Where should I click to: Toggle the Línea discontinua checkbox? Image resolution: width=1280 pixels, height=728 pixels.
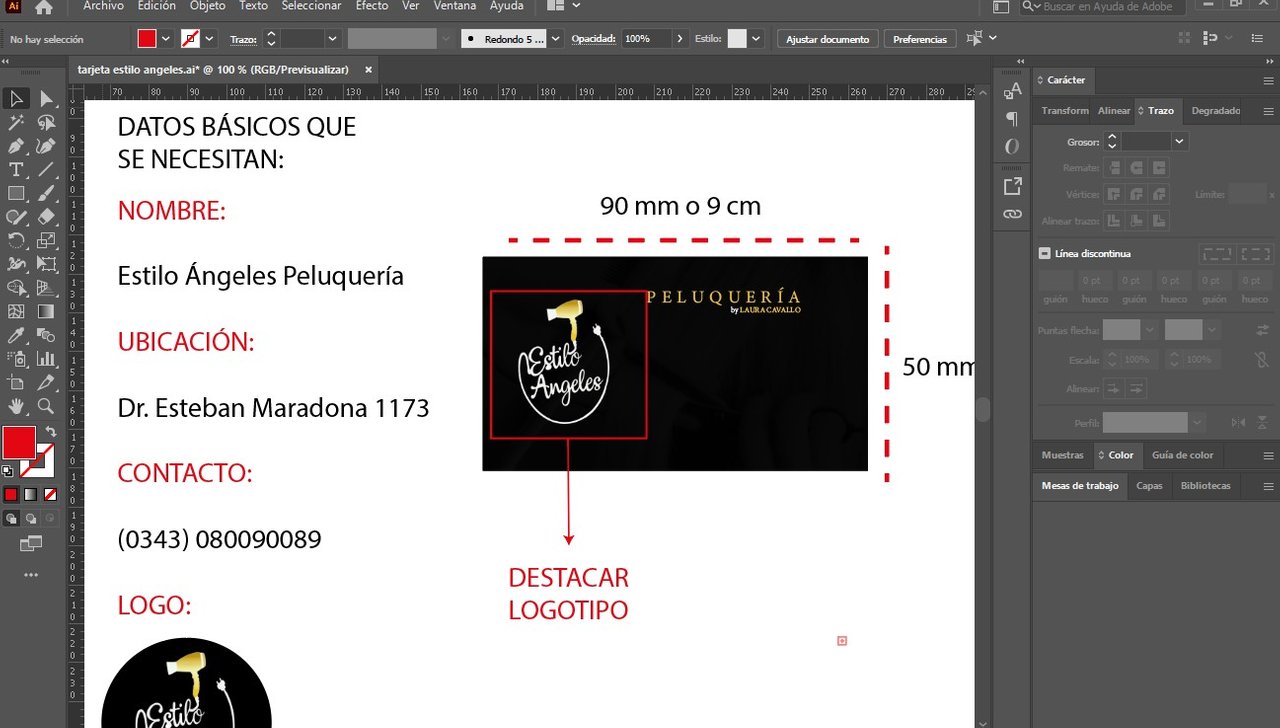[x=1045, y=254]
